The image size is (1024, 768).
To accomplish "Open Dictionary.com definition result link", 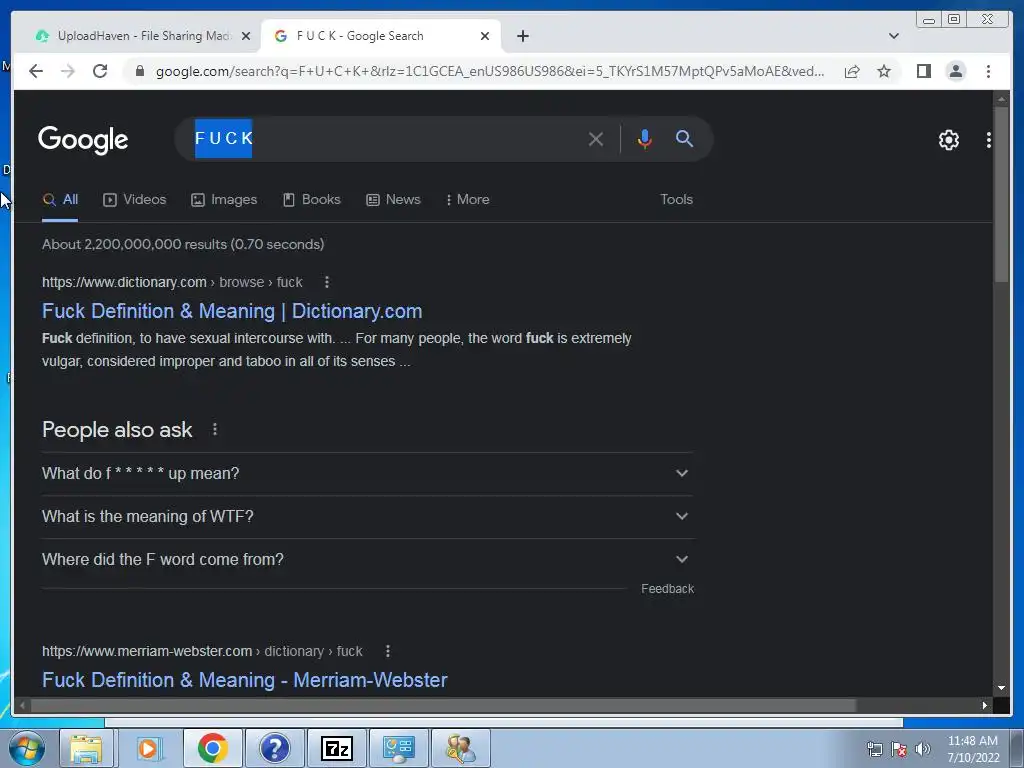I will point(232,312).
